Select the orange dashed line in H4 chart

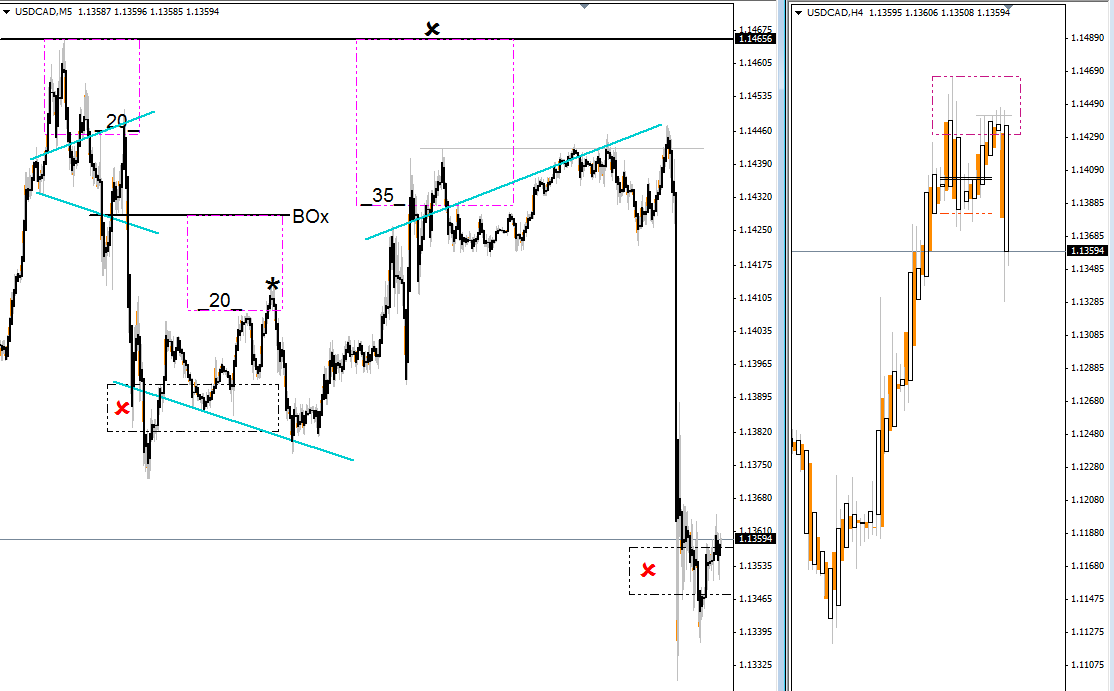[966, 213]
